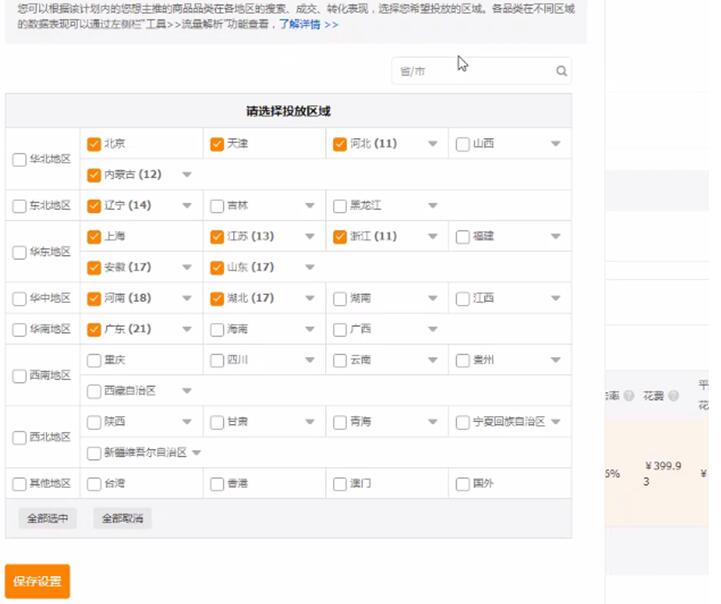The width and height of the screenshot is (721, 604).
Task: Expand the 山东 (17) dropdown arrow
Action: (x=310, y=267)
